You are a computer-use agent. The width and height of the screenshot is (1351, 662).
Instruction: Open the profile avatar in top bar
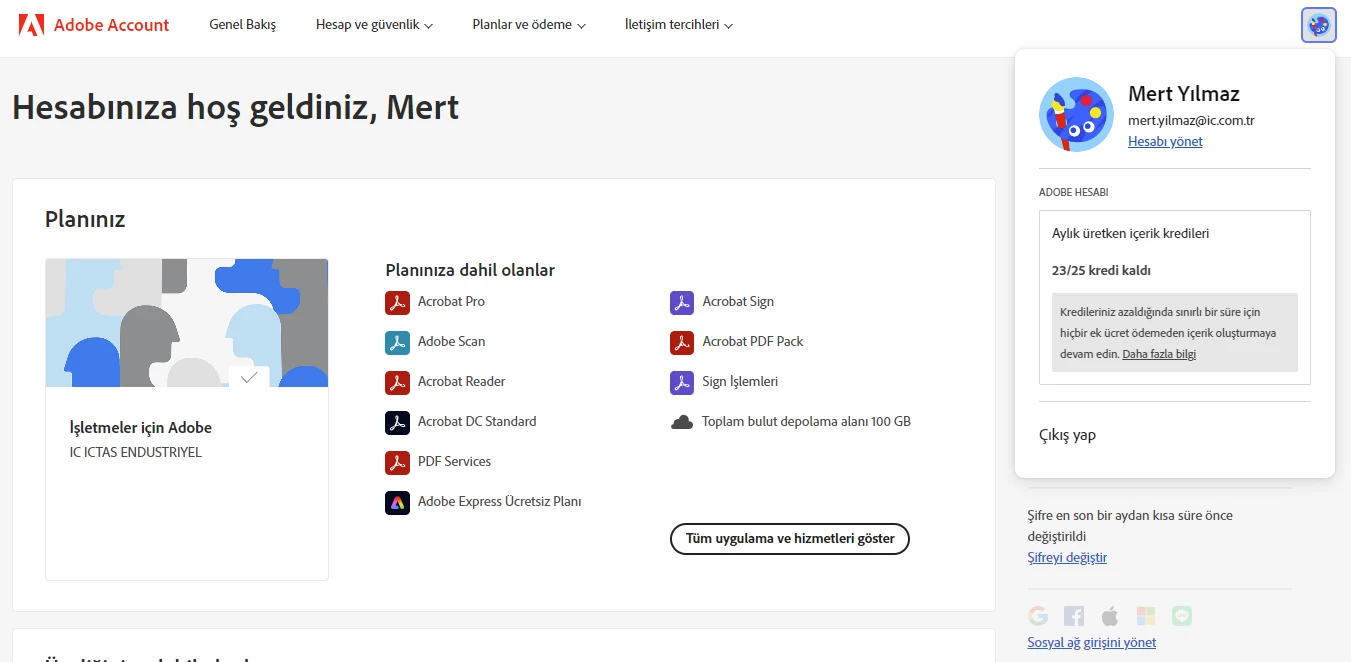[x=1319, y=25]
